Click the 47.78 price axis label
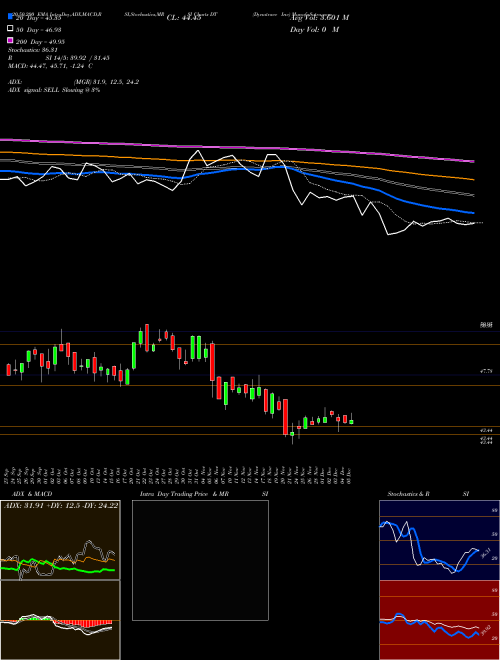The width and height of the screenshot is (500, 660). click(486, 371)
